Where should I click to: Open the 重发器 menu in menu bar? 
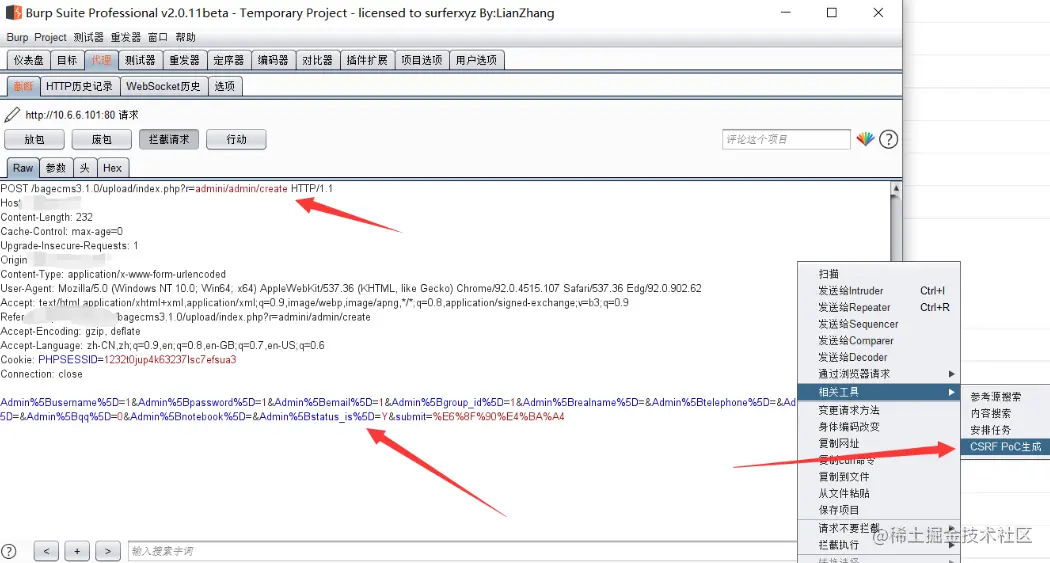[x=126, y=37]
